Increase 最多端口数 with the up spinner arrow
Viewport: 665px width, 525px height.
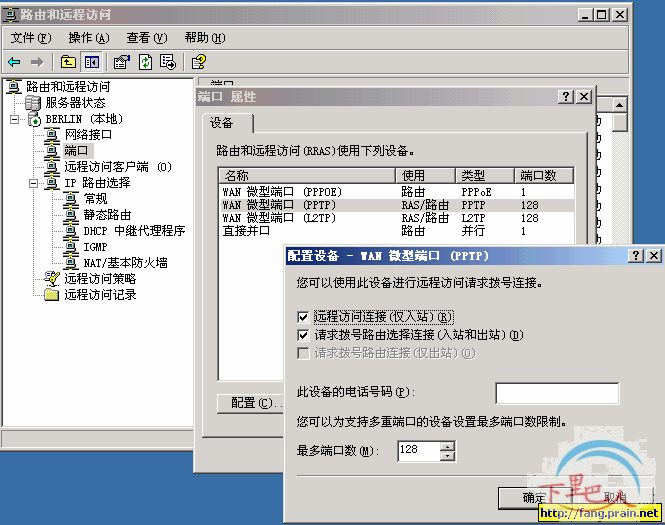(448, 446)
